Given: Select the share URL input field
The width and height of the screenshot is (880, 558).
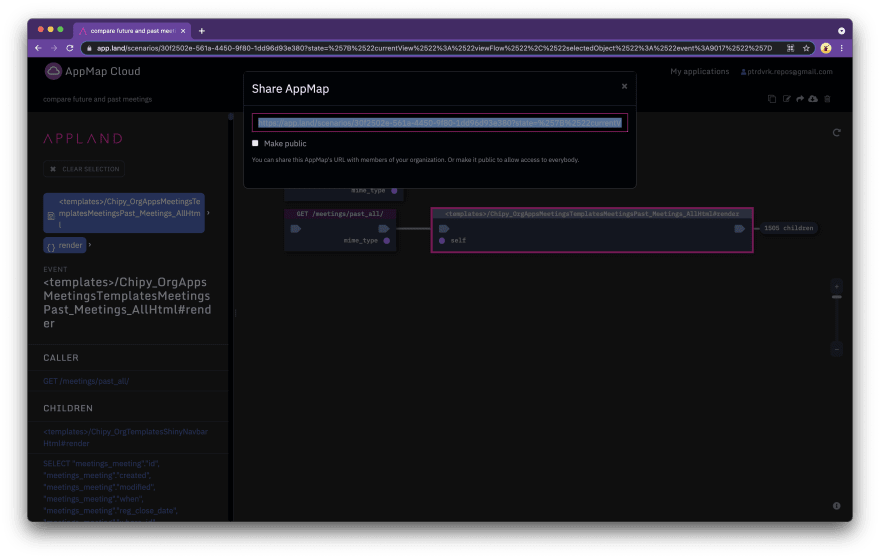Looking at the screenshot, I should (x=439, y=123).
